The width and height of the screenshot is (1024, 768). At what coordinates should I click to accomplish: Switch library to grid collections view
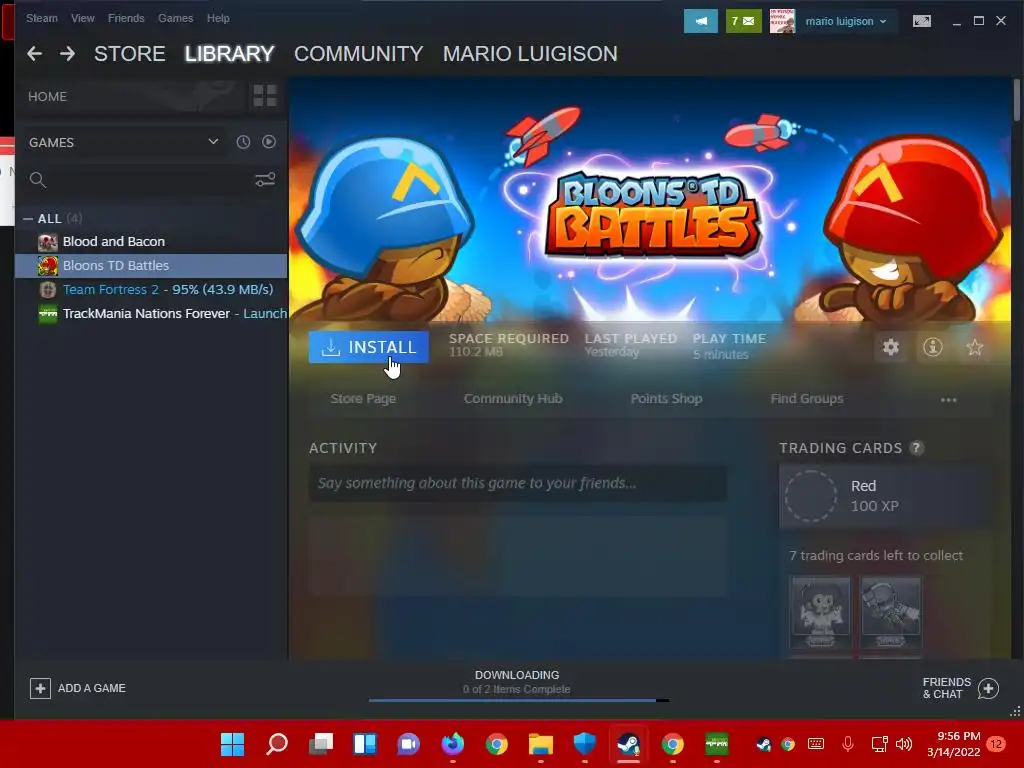click(x=264, y=96)
